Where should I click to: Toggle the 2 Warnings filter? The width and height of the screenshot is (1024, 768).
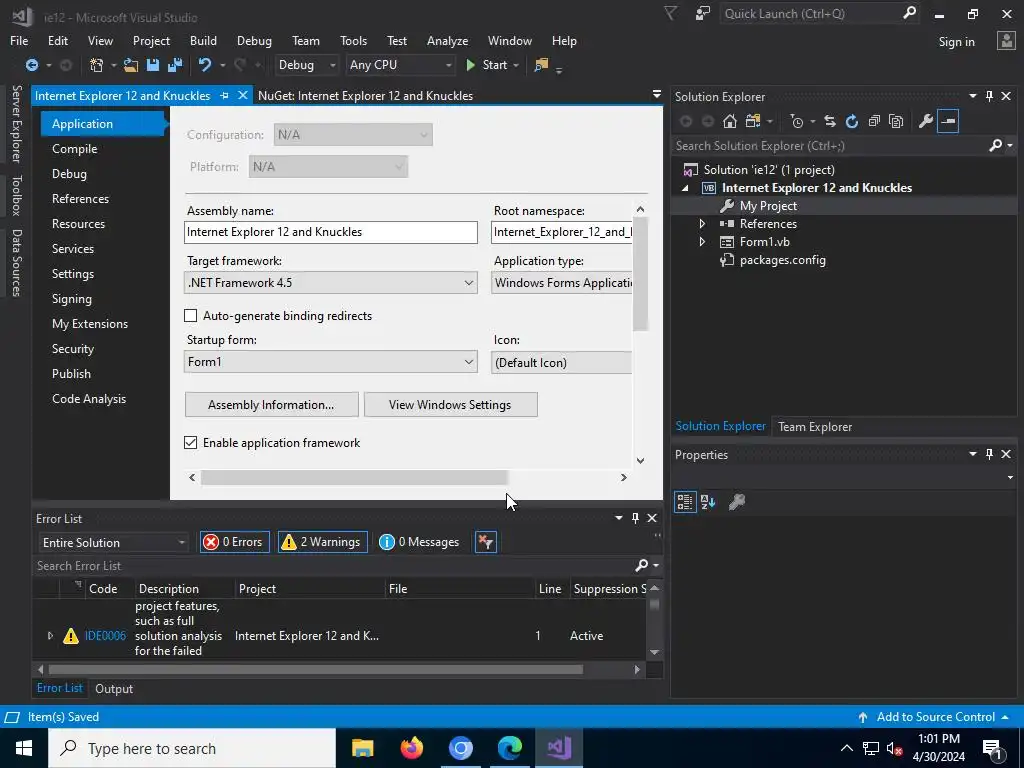tap(323, 542)
